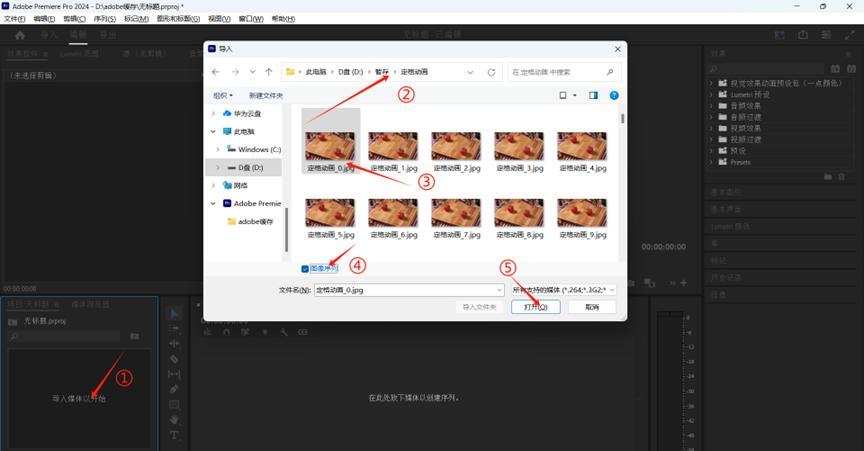Go up one folder level in import dialog
Screen dimensions: 864x451
coord(268,72)
